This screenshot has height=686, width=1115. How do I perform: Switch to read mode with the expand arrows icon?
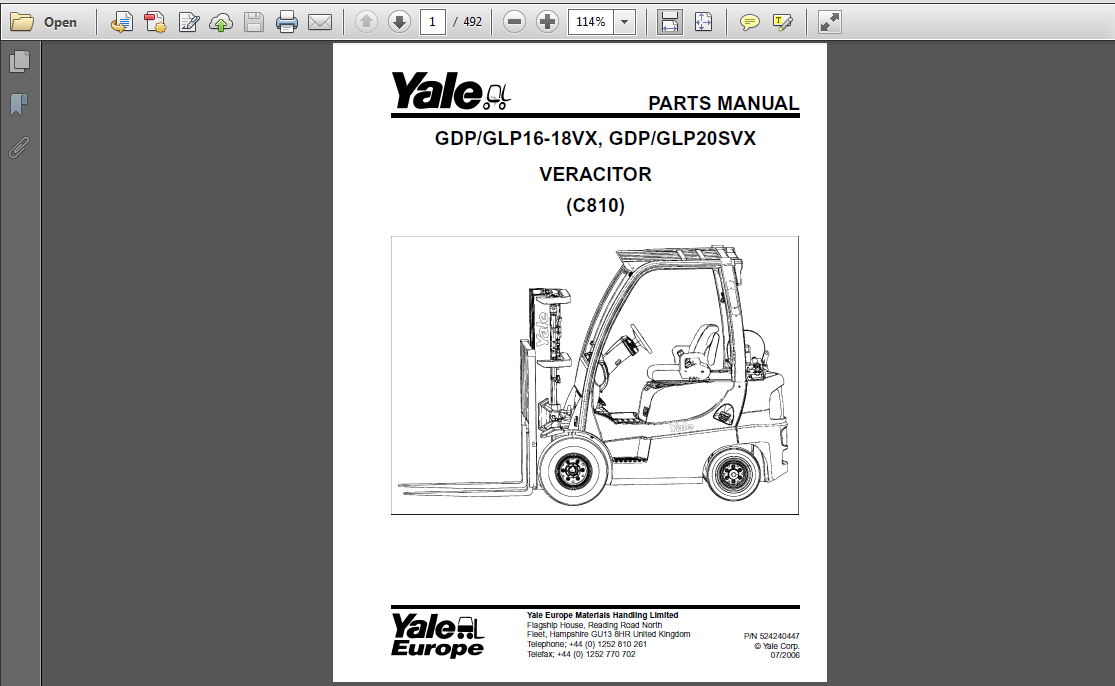pyautogui.click(x=830, y=22)
